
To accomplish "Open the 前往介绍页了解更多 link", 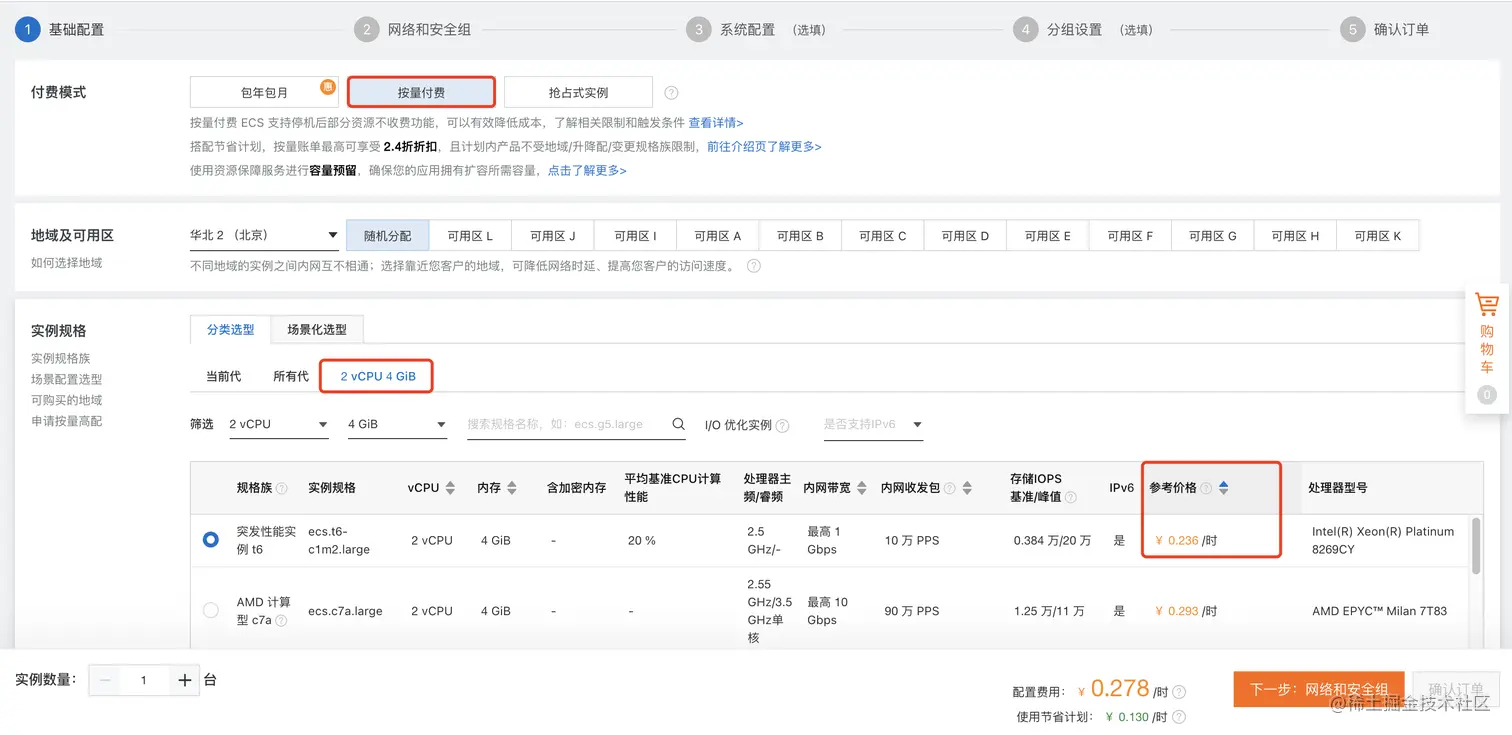I will pos(764,147).
